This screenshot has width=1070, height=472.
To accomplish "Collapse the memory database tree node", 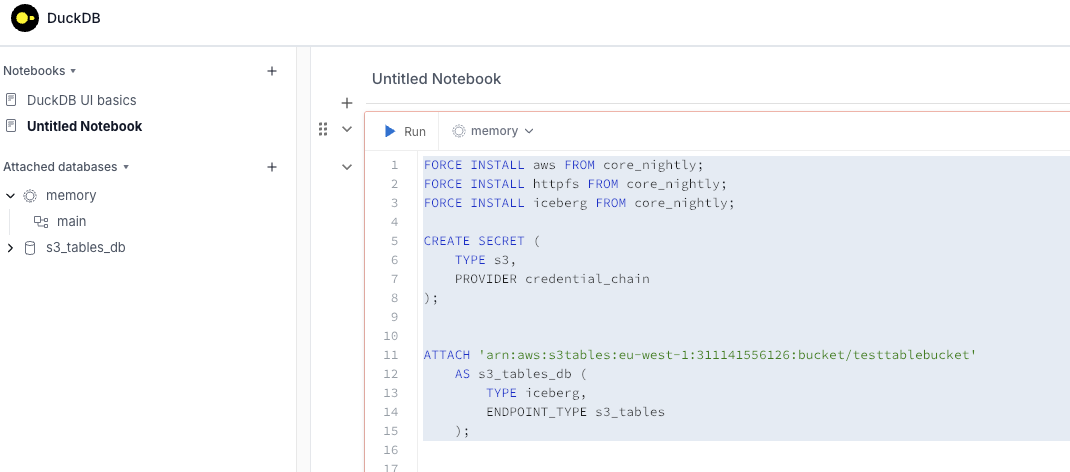I will point(10,196).
